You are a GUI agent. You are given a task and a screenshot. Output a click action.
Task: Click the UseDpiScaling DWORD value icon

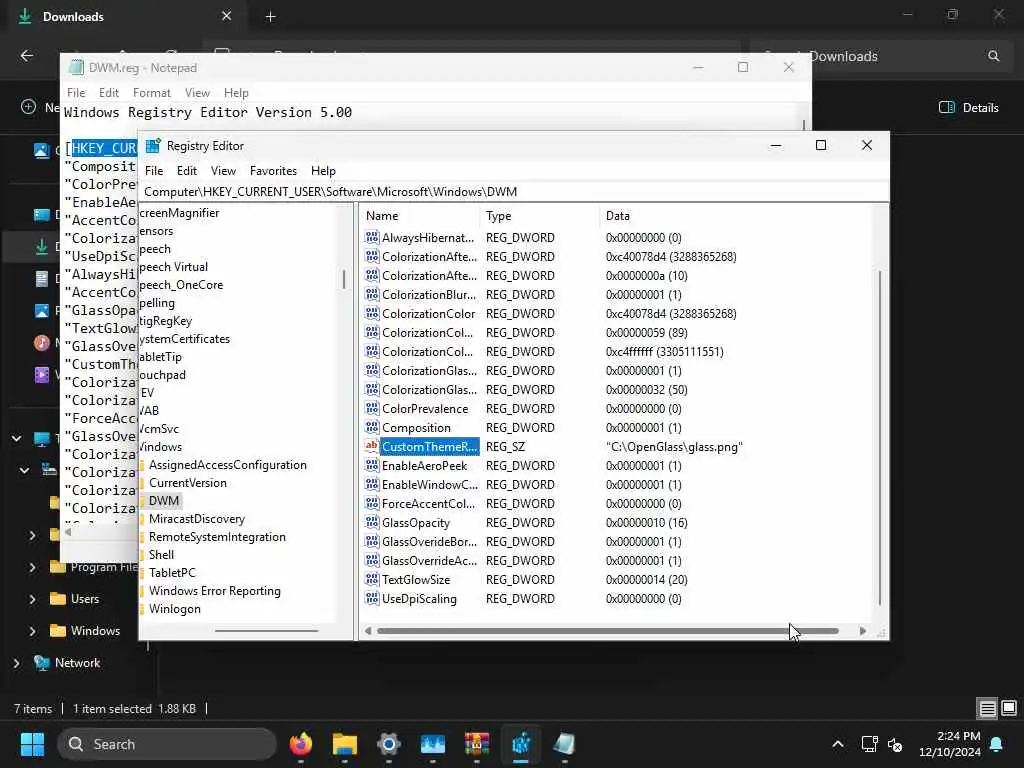pyautogui.click(x=372, y=598)
